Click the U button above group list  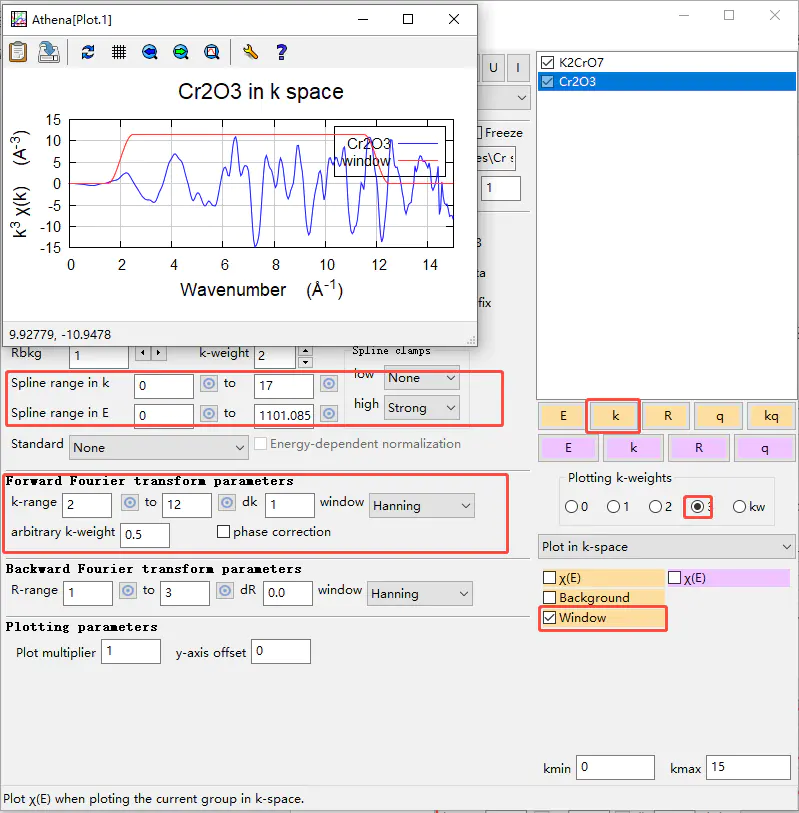[493, 67]
